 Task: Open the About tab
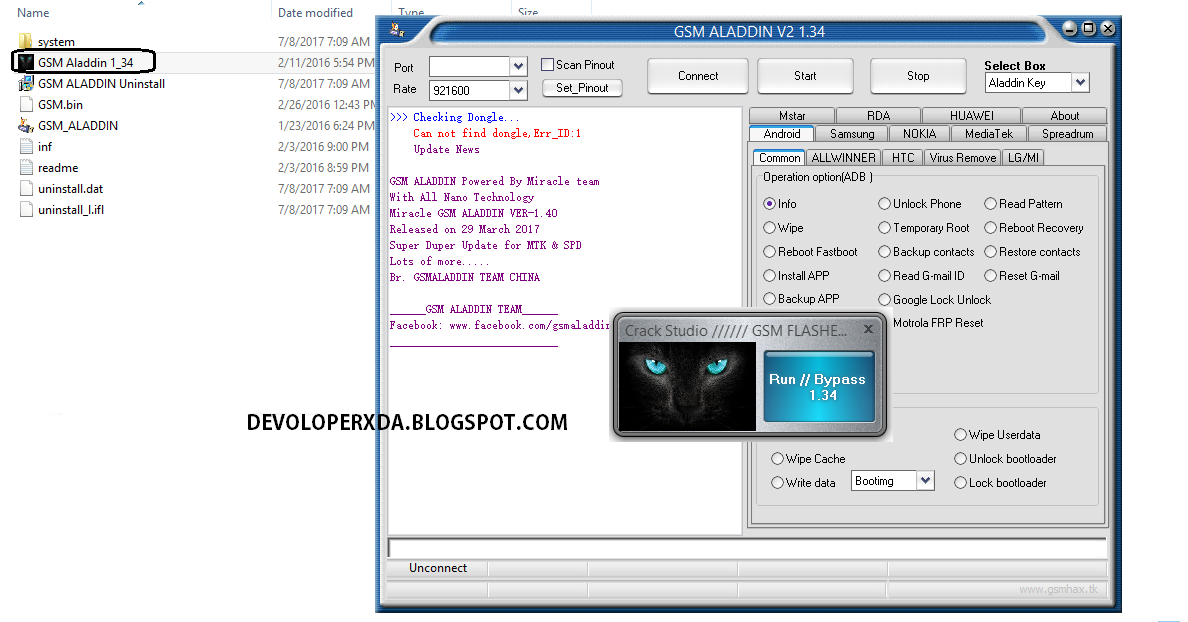click(x=1065, y=116)
